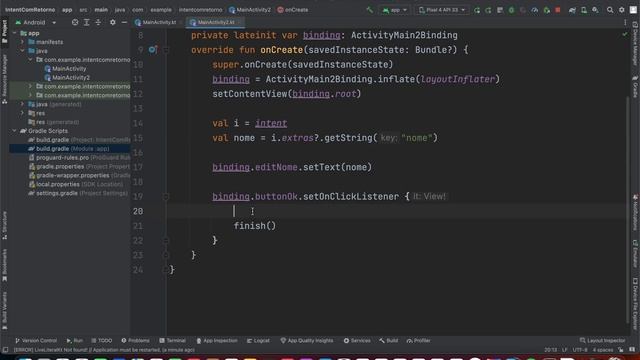
Task: Open the app run configuration dropdown
Action: point(395,10)
